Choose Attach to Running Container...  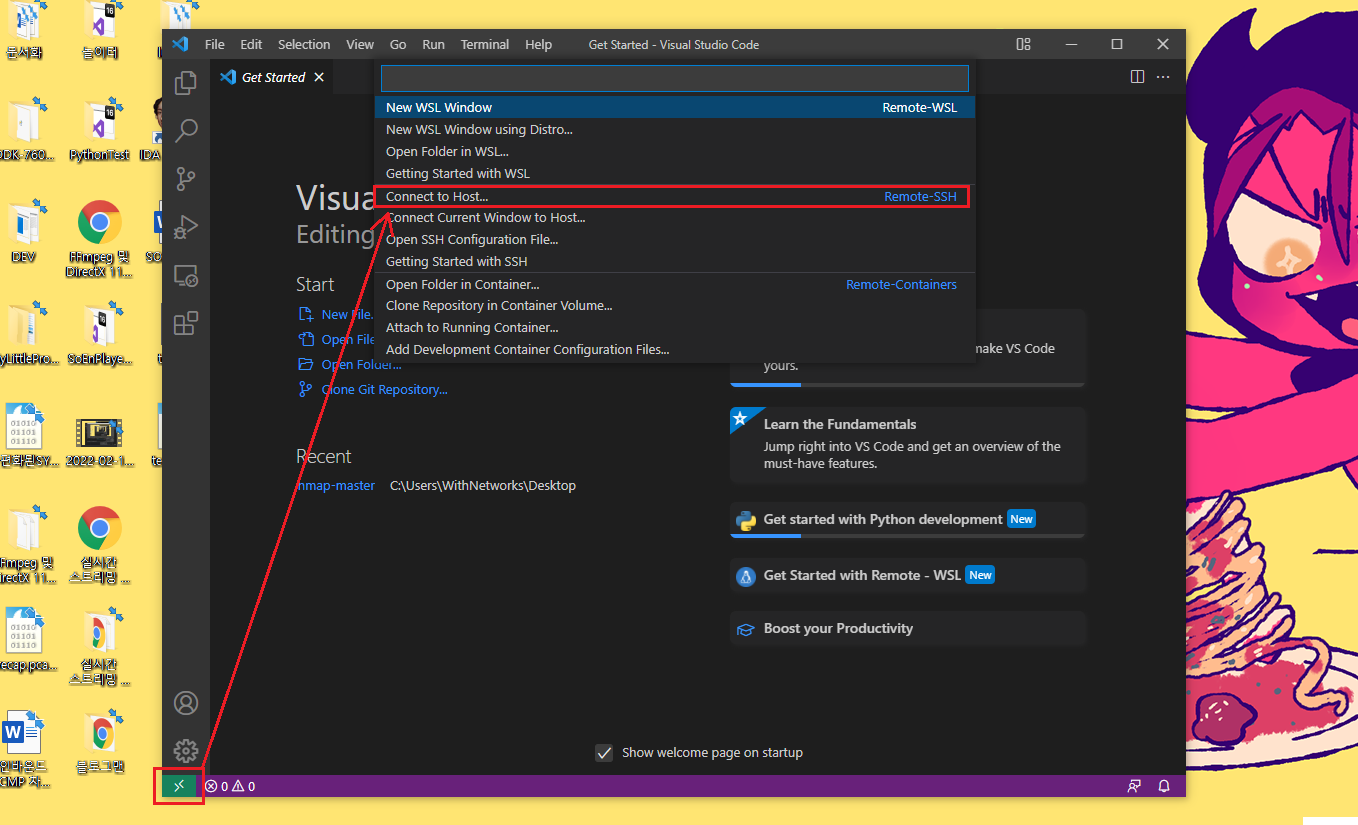[675, 327]
